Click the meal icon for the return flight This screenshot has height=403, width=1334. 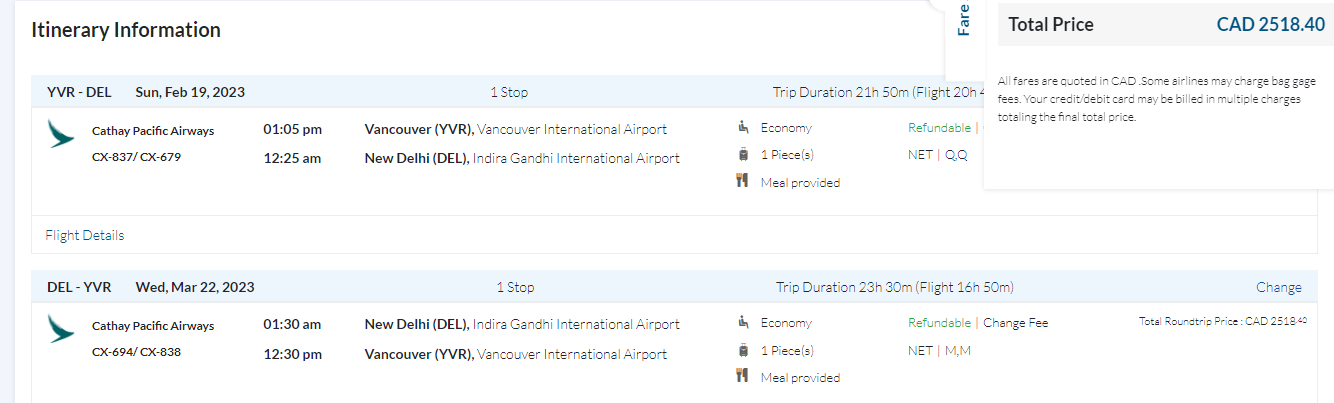coord(742,377)
